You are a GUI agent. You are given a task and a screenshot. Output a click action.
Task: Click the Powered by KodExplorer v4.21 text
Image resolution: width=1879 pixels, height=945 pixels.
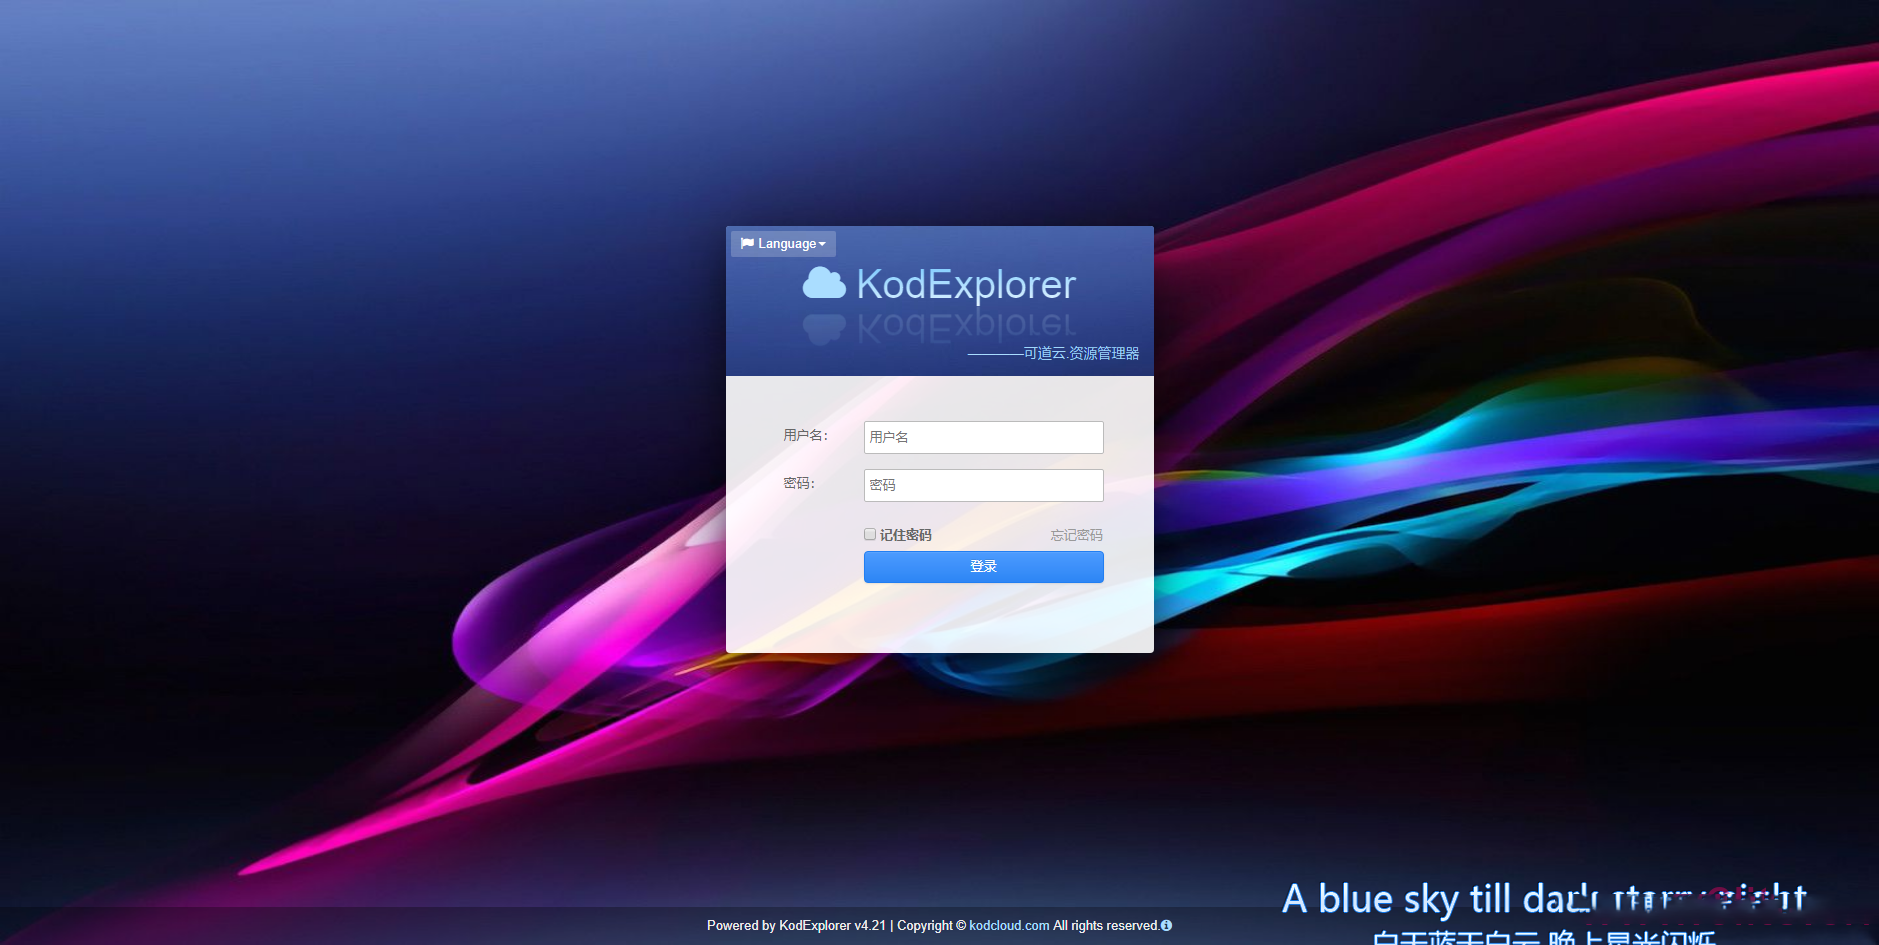(x=796, y=925)
